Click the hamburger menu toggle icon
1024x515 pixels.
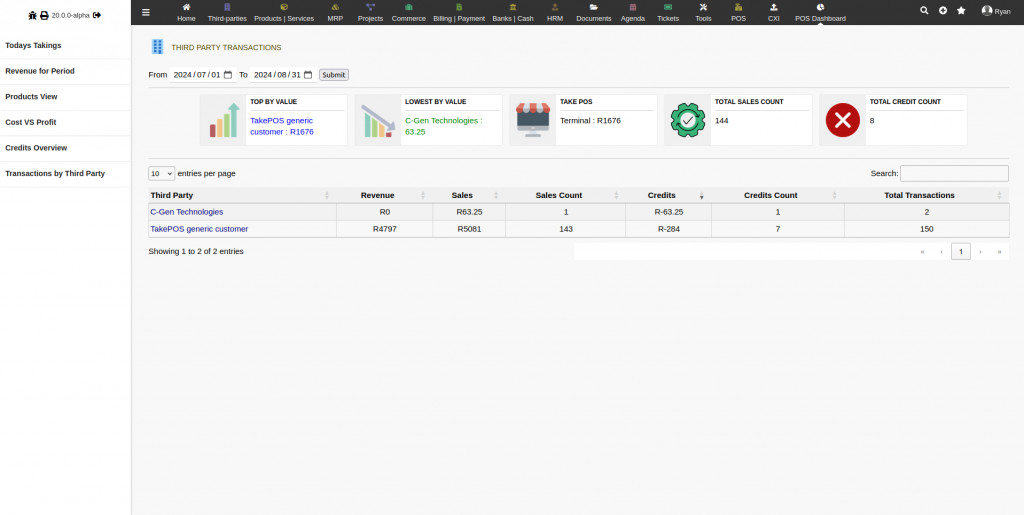146,12
